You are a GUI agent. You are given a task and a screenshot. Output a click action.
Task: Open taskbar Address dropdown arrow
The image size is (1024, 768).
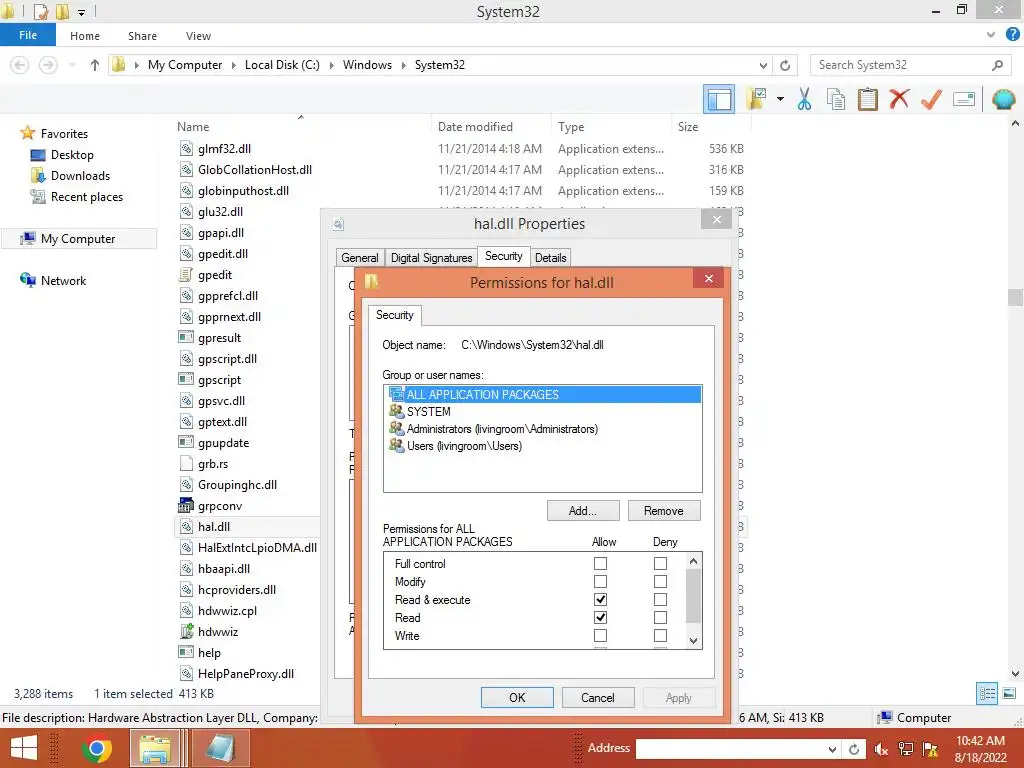(832, 749)
